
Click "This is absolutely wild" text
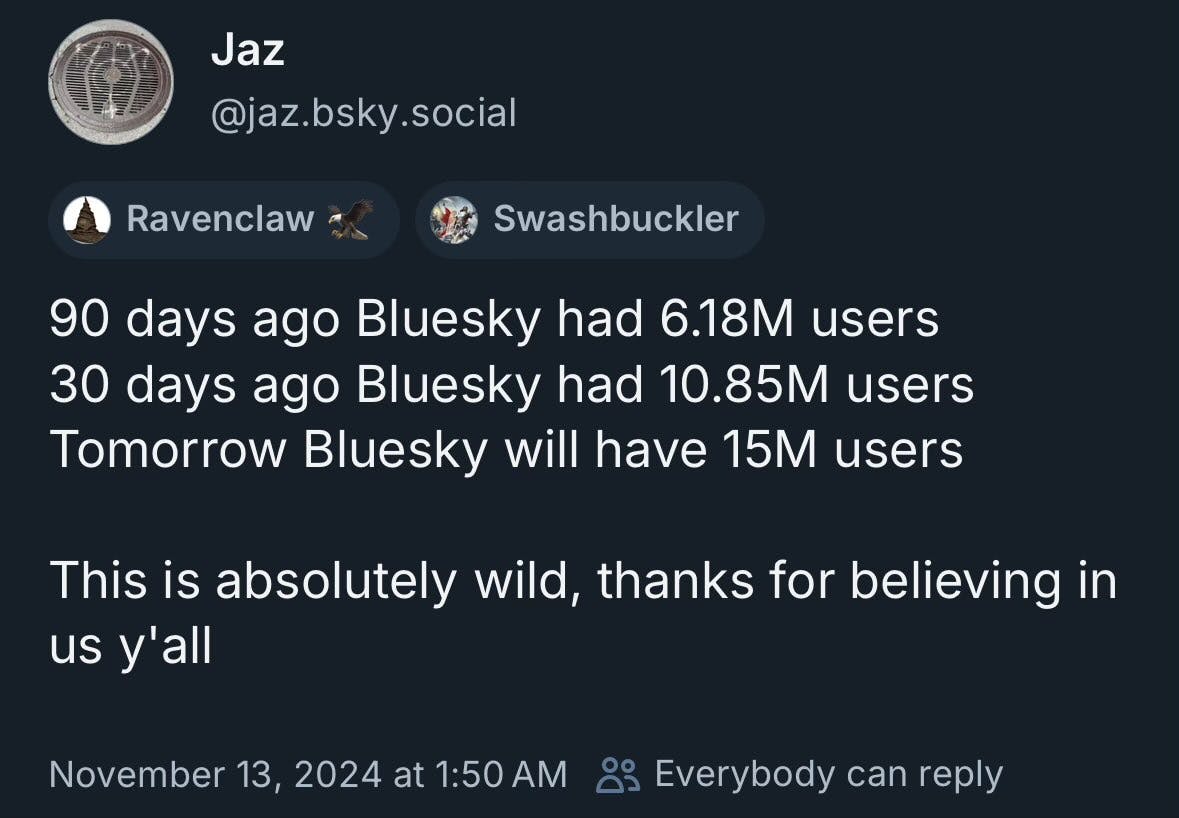(310, 581)
